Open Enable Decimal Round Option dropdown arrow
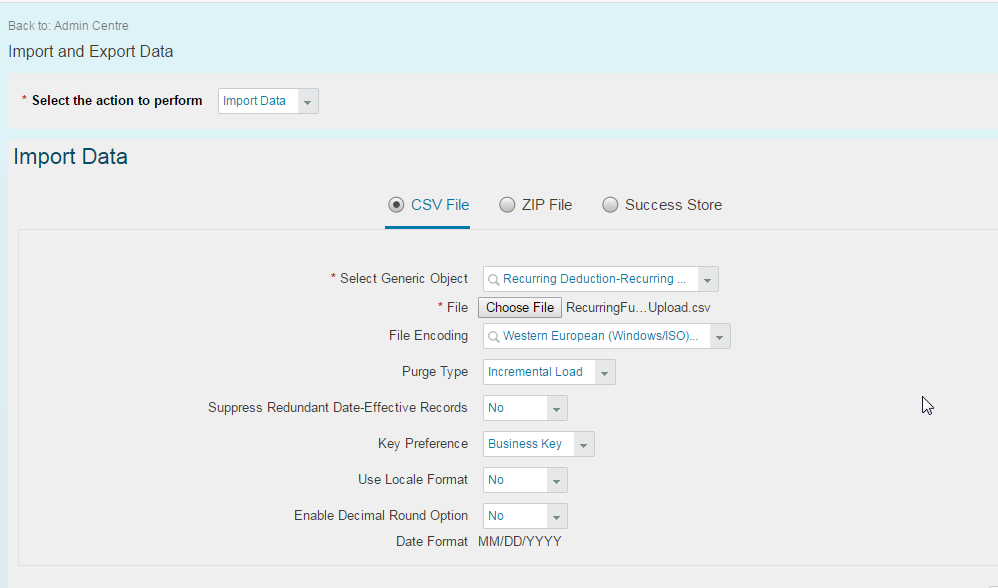998x588 pixels. (556, 516)
